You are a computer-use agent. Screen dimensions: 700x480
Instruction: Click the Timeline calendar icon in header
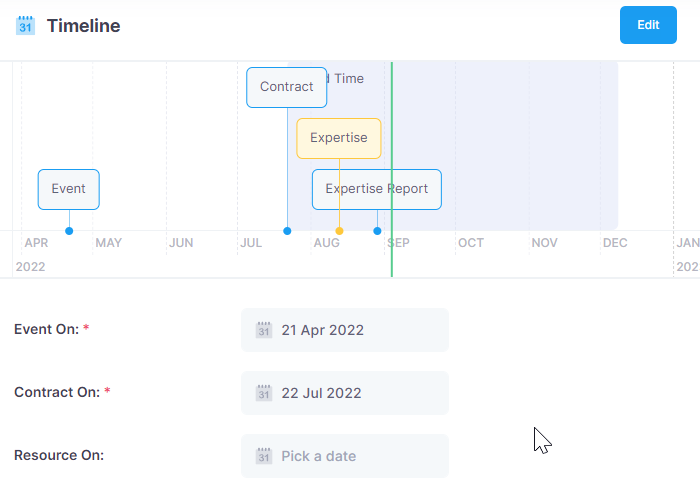tap(25, 25)
